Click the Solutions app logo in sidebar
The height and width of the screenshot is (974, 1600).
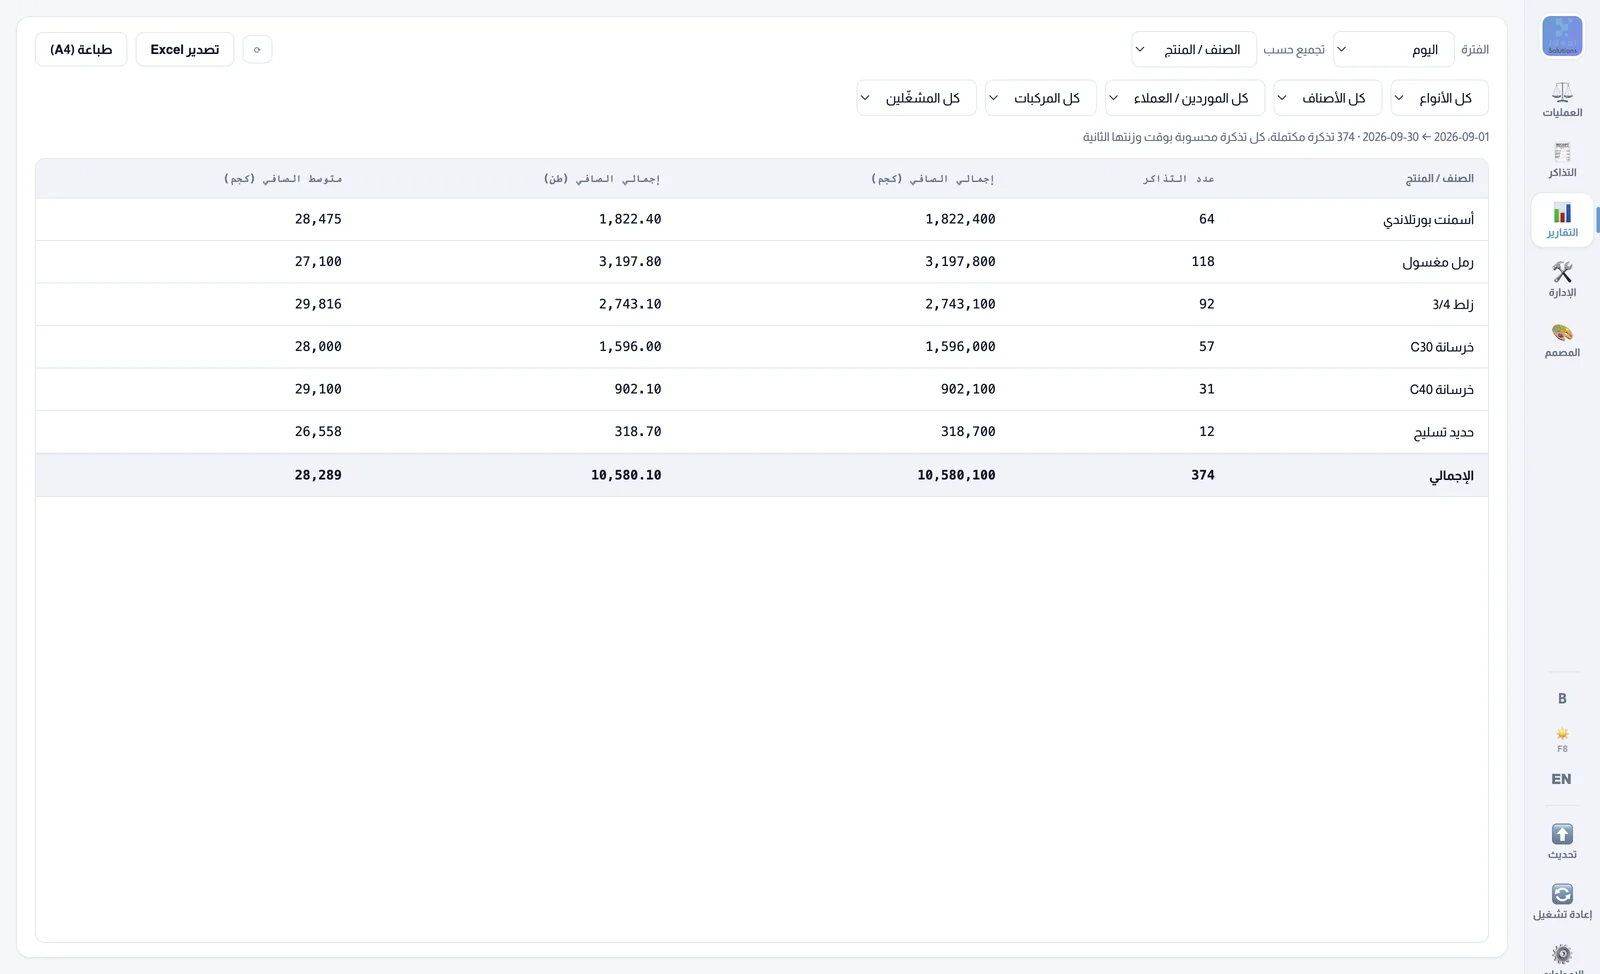pos(1562,36)
